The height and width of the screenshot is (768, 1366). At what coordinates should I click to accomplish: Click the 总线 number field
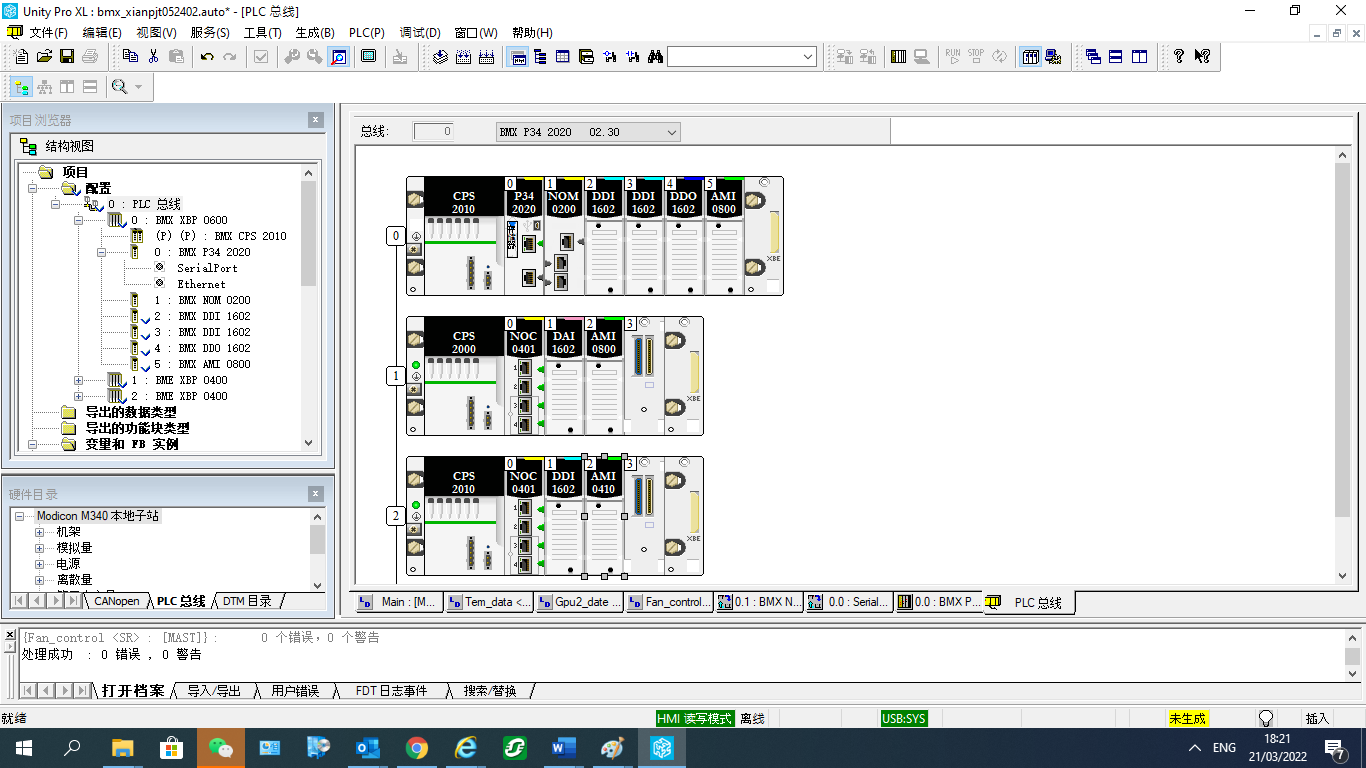pyautogui.click(x=433, y=131)
